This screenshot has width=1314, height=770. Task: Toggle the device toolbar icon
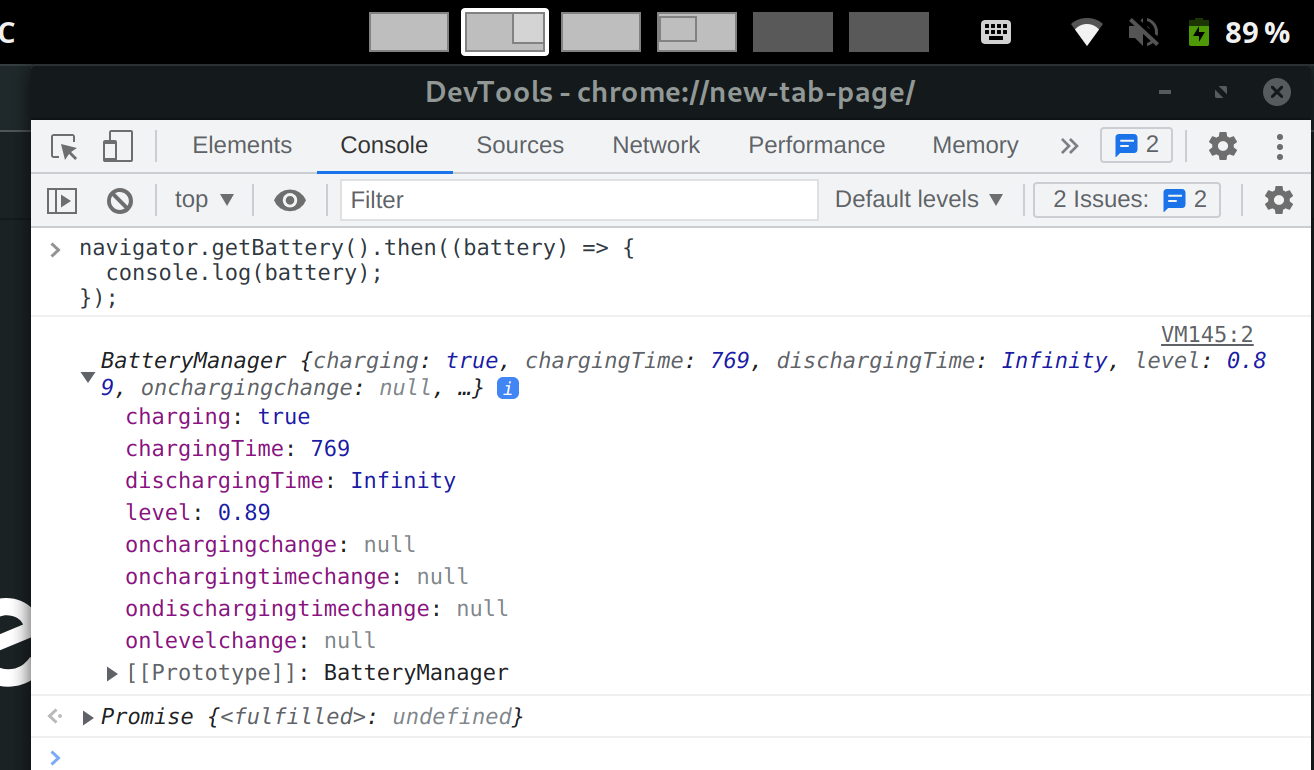pyautogui.click(x=118, y=147)
